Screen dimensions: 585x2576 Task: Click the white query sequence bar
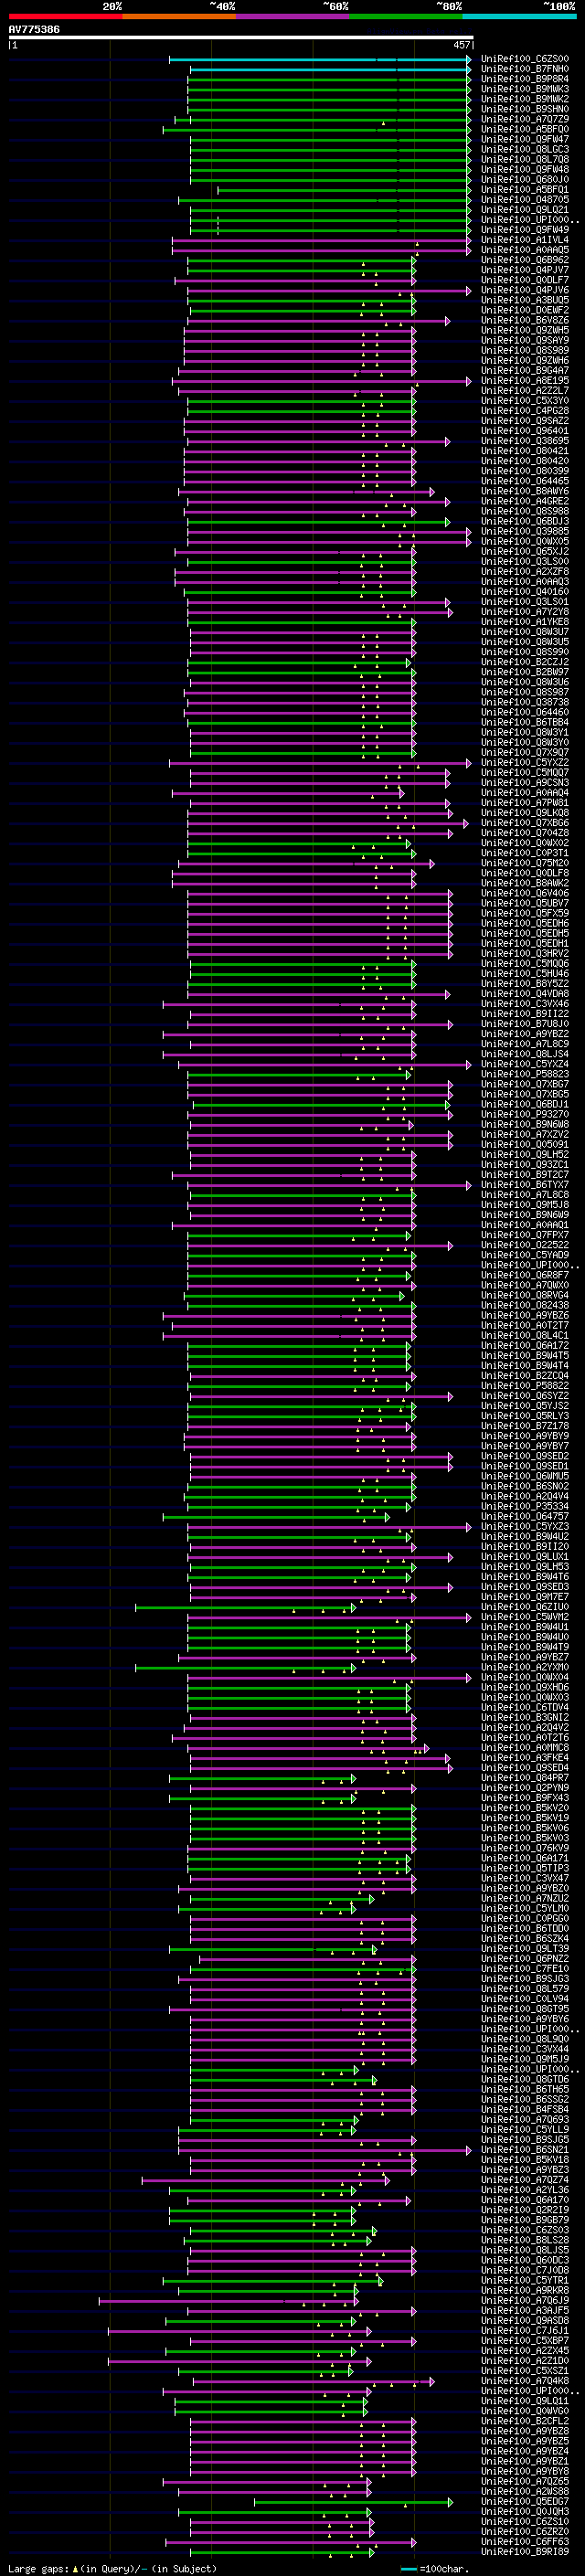(x=240, y=38)
